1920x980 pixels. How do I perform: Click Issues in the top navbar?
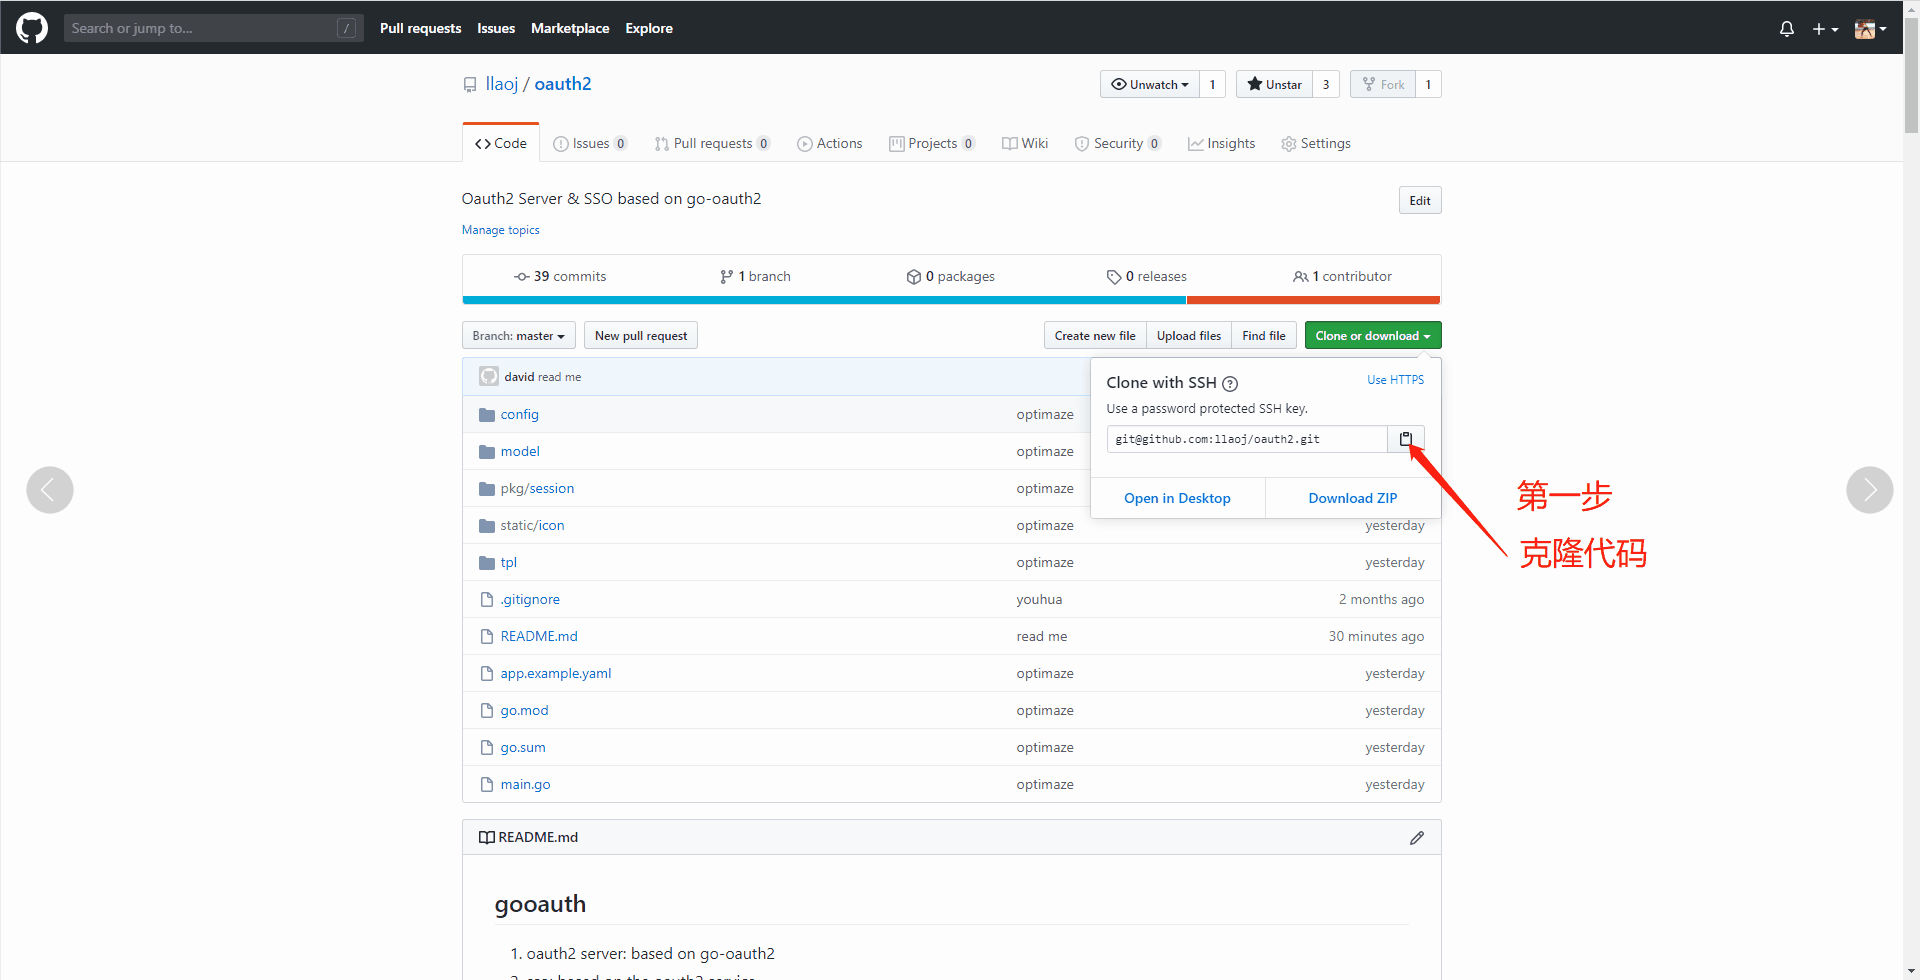pyautogui.click(x=496, y=28)
